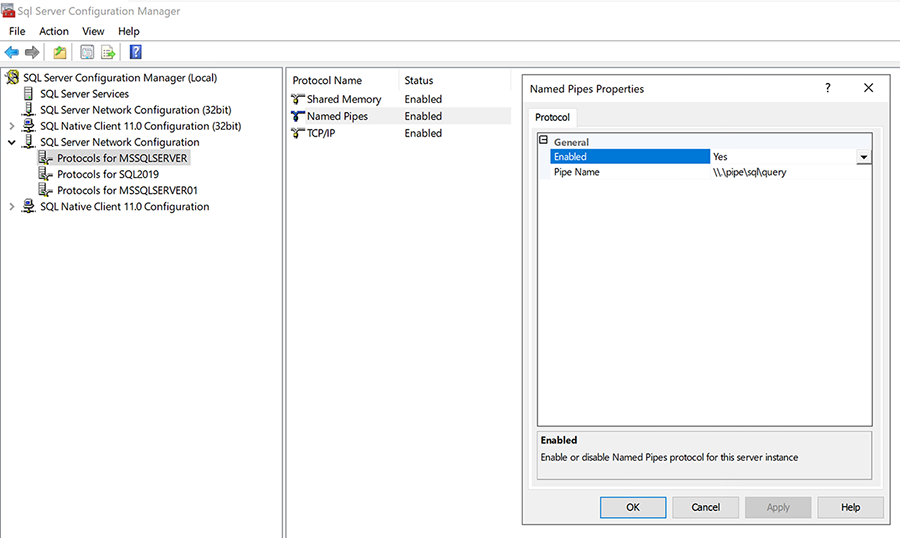The width and height of the screenshot is (900, 538).
Task: Select the Shared Memory protocol icon
Action: 298,100
